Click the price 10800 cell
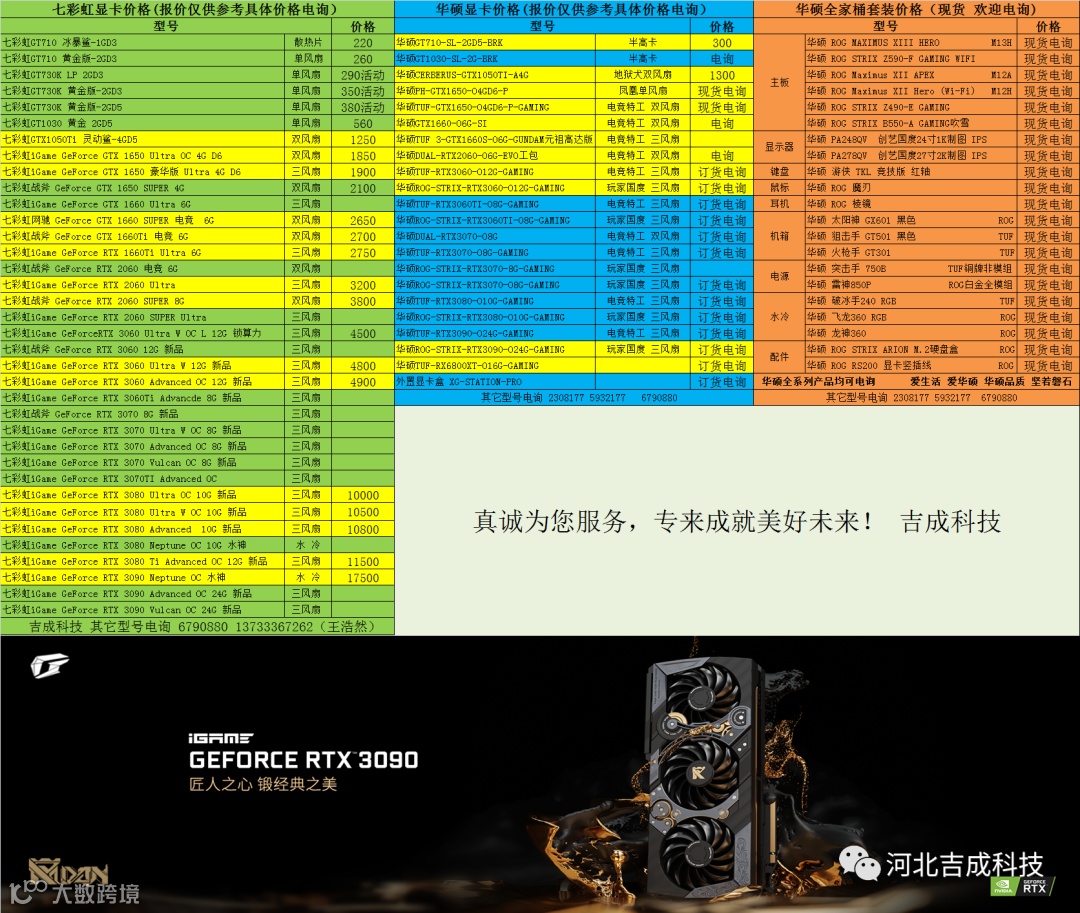1080x913 pixels. tap(363, 529)
